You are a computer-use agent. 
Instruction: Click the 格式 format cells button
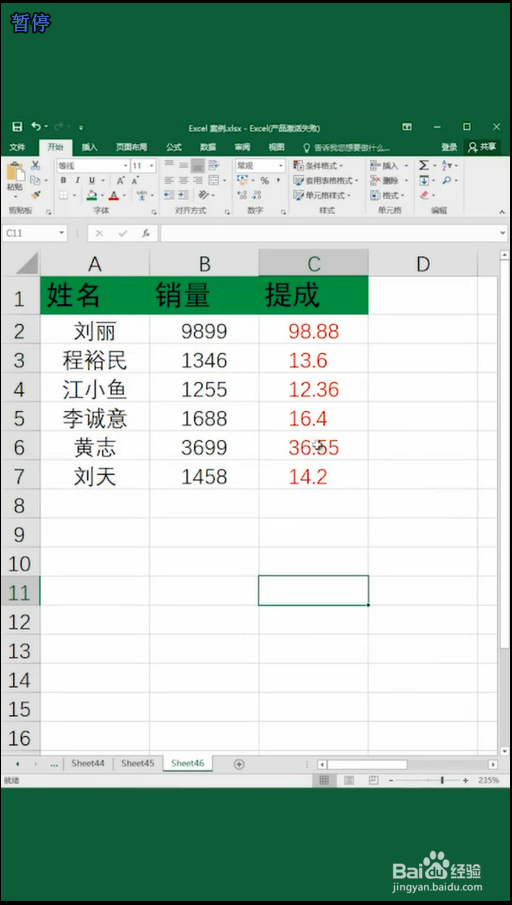387,196
